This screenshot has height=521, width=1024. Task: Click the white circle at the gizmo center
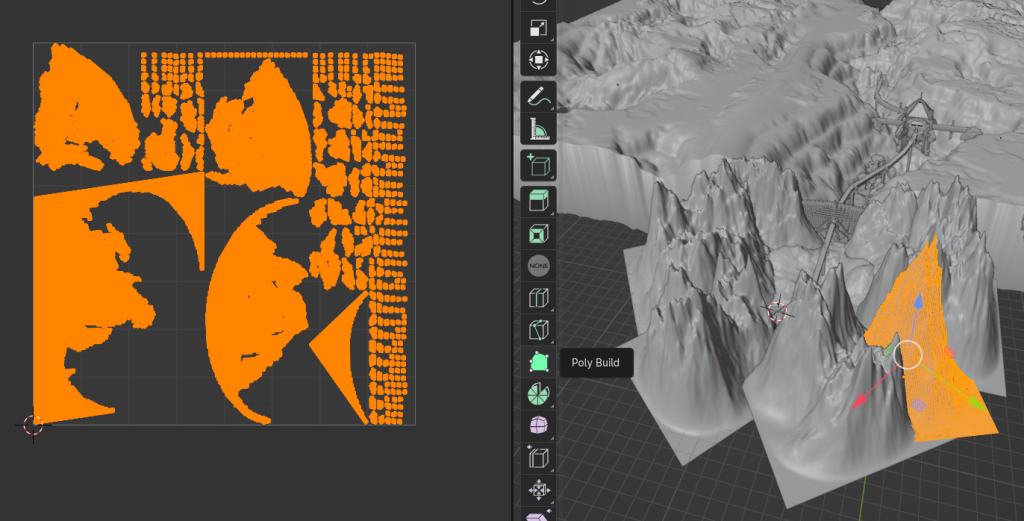point(907,355)
